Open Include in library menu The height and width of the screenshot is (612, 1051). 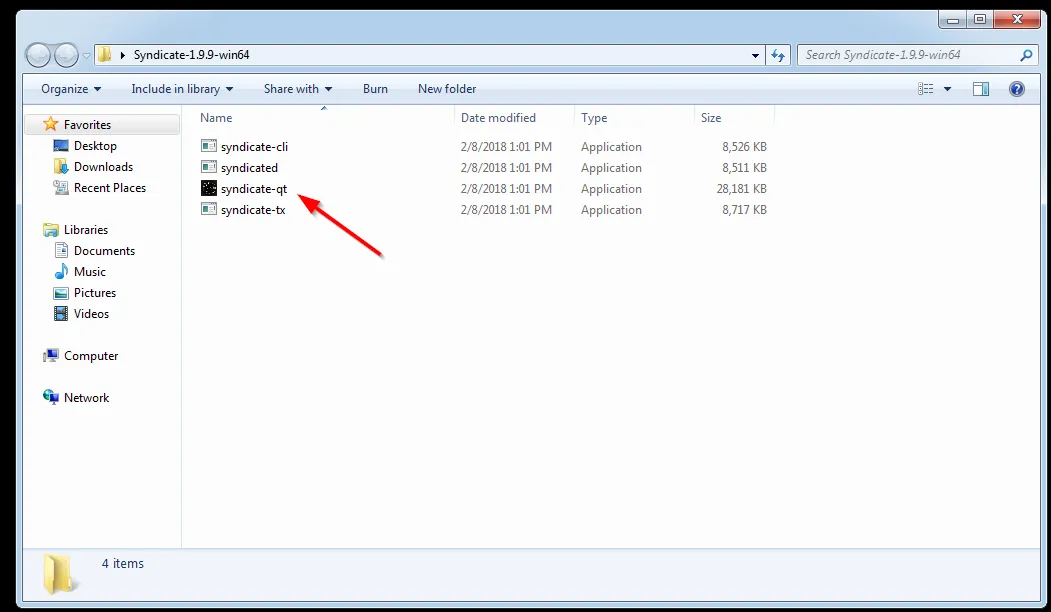(x=182, y=88)
